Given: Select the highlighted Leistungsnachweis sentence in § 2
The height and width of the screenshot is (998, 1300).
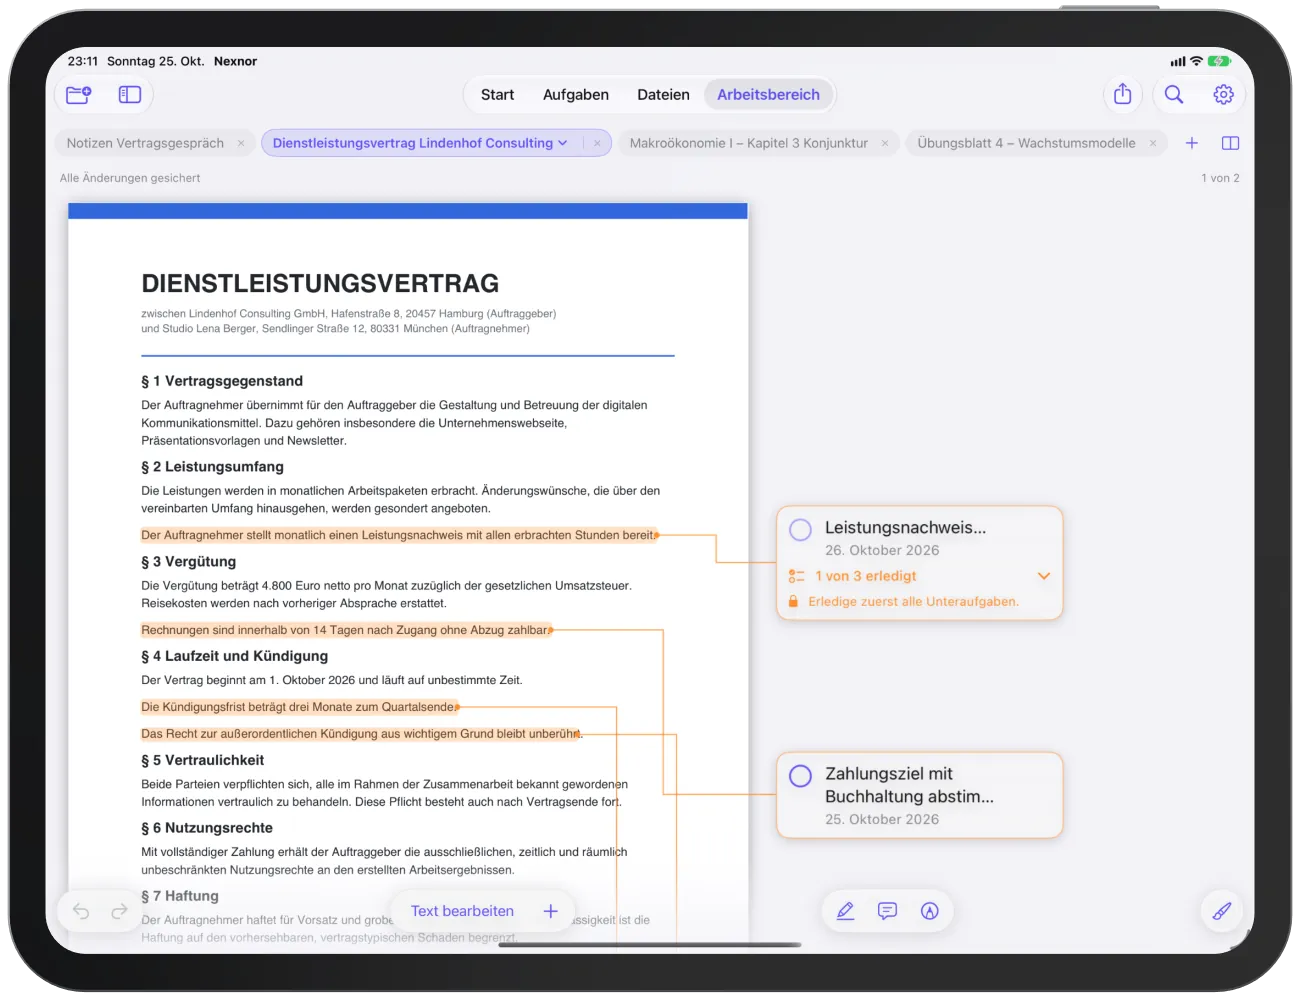Looking at the screenshot, I should pyautogui.click(x=399, y=535).
